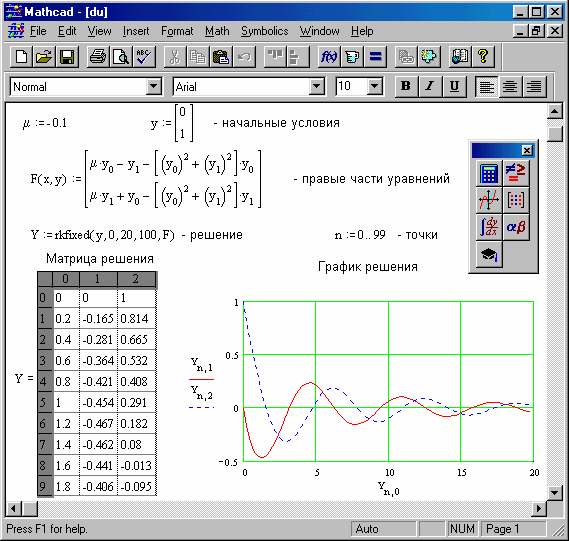Image resolution: width=569 pixels, height=541 pixels.
Task: Open the Help menu
Action: pyautogui.click(x=362, y=31)
